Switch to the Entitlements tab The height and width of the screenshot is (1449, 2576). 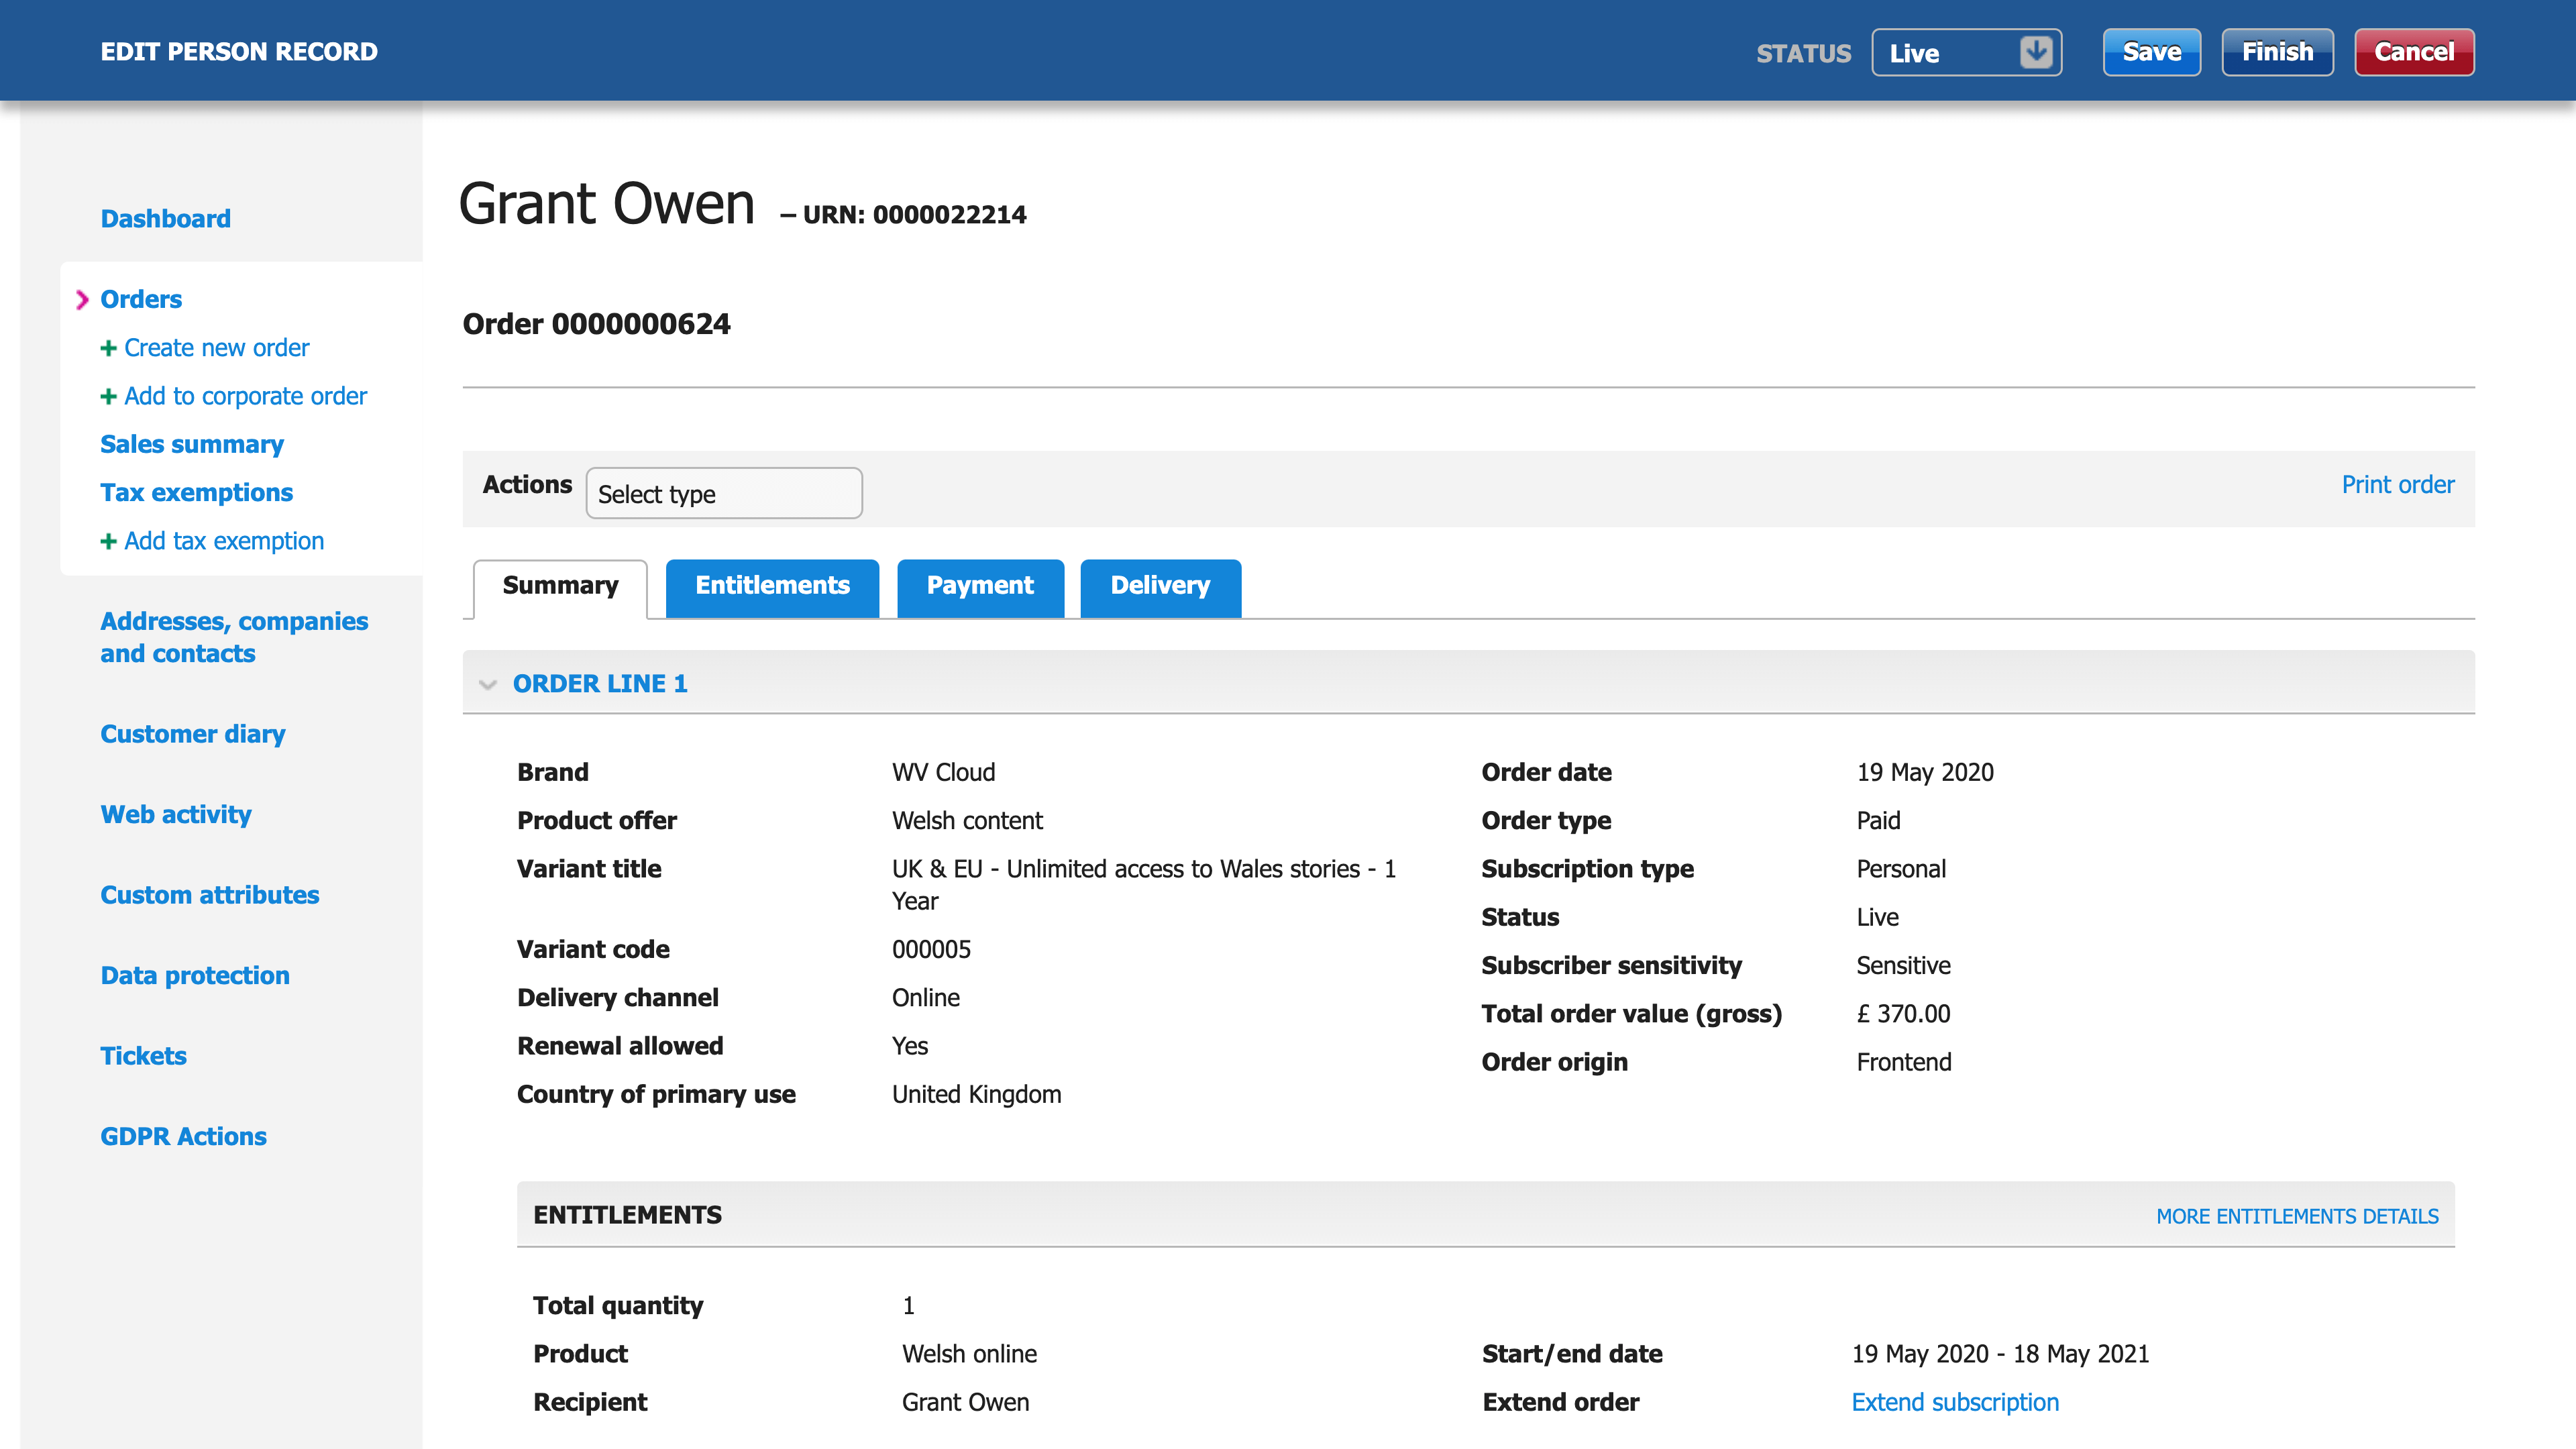[x=772, y=586]
